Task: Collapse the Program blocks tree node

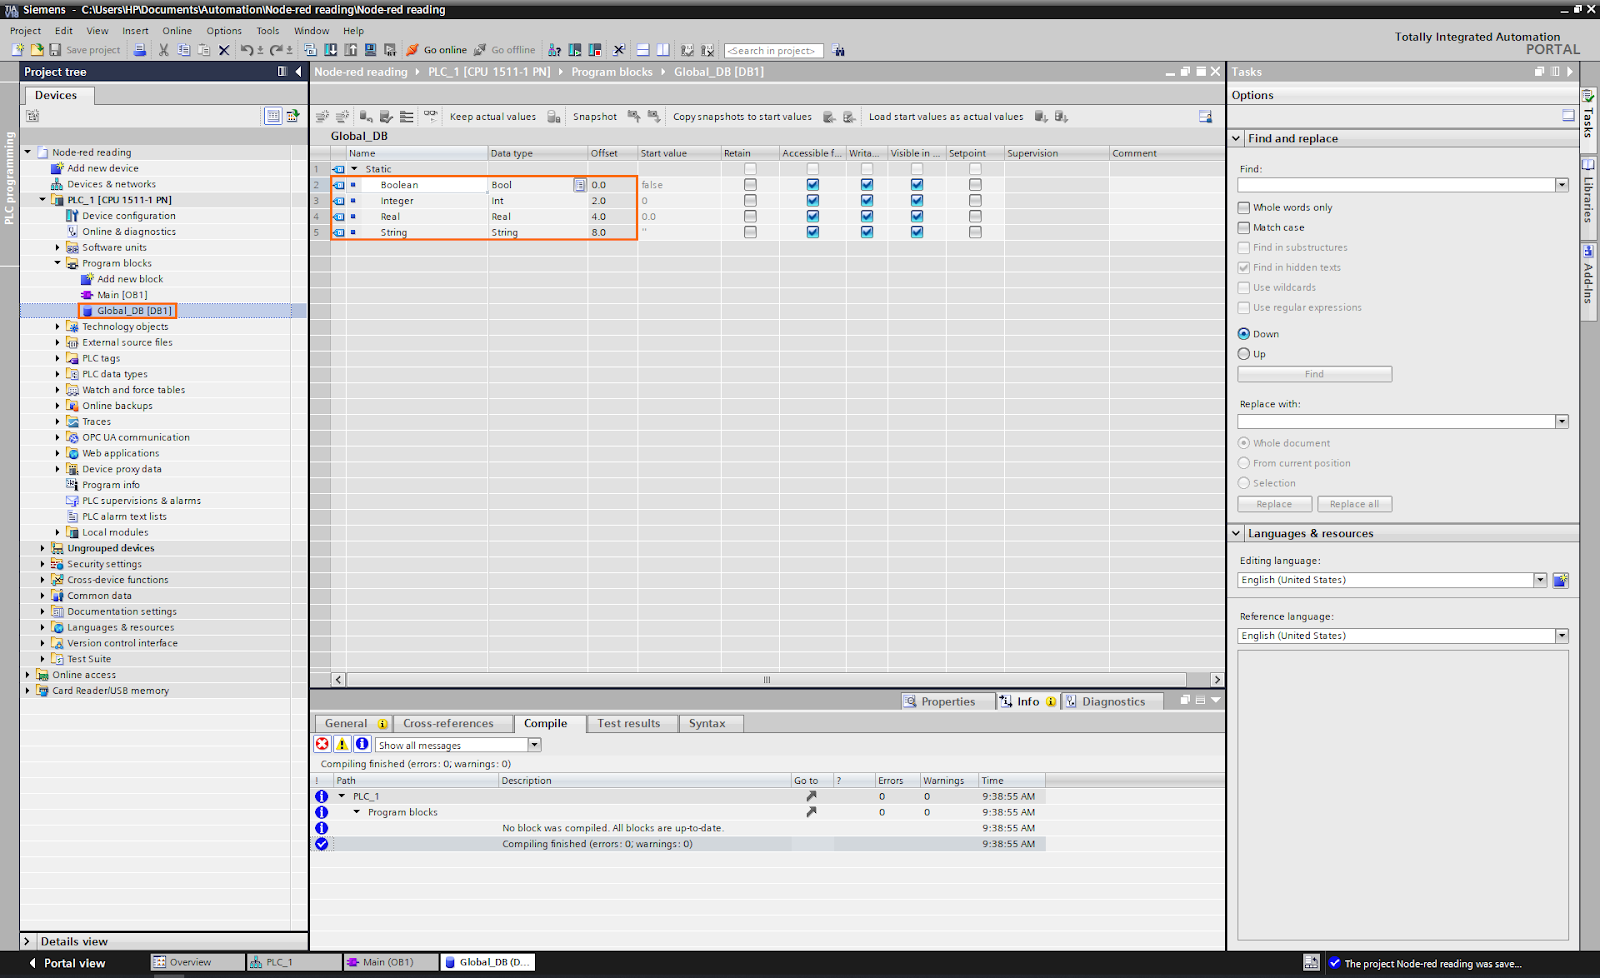Action: pyautogui.click(x=57, y=263)
